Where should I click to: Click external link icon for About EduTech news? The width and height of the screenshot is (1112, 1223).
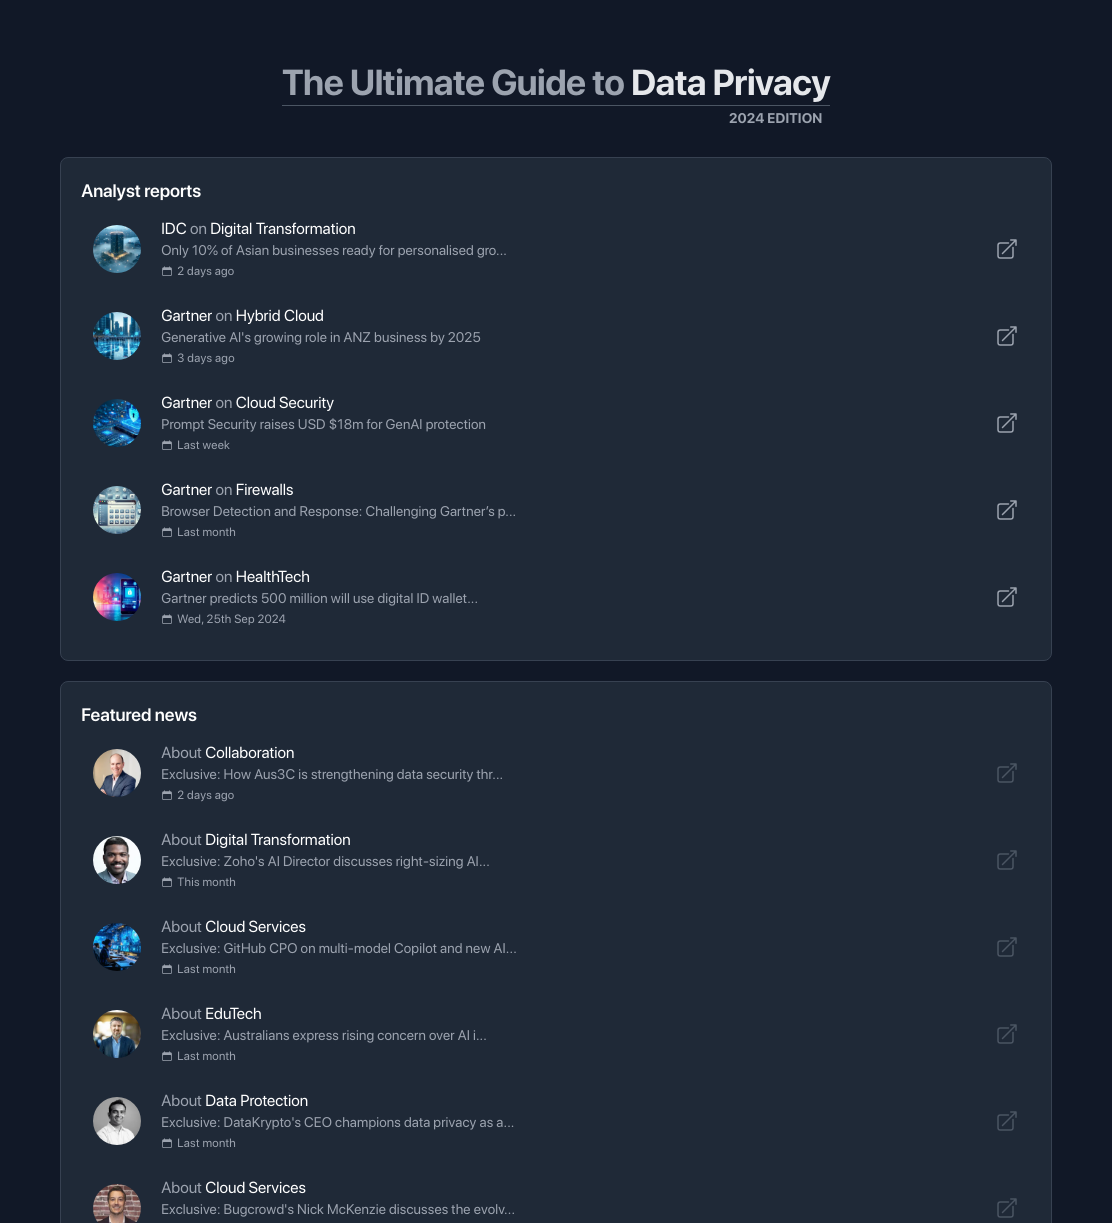pyautogui.click(x=1007, y=1034)
